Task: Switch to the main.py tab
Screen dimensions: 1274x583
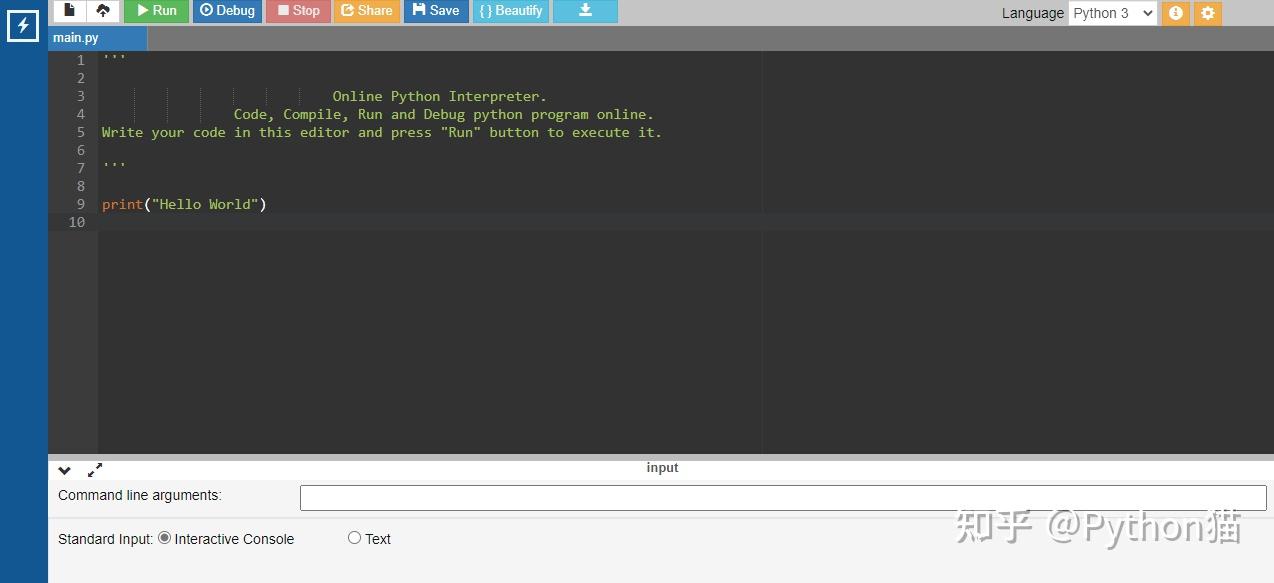Action: point(75,37)
